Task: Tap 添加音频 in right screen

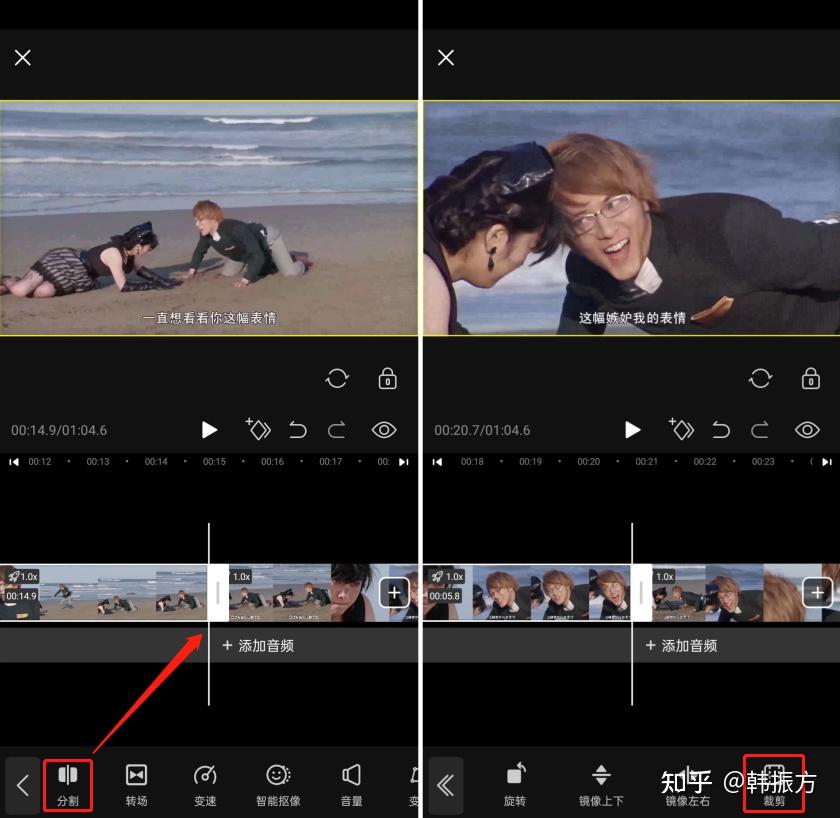Action: [x=681, y=646]
